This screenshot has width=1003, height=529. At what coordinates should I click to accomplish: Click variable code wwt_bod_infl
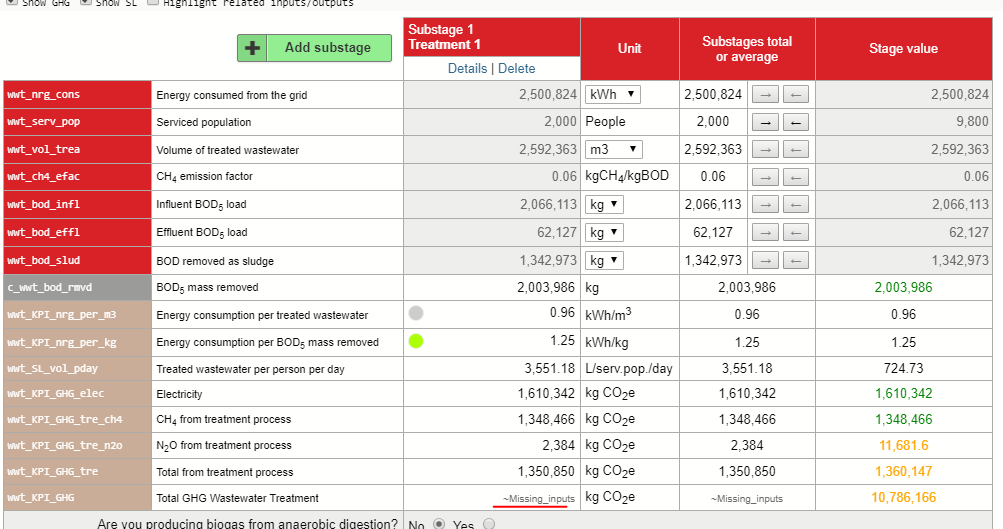click(x=43, y=205)
